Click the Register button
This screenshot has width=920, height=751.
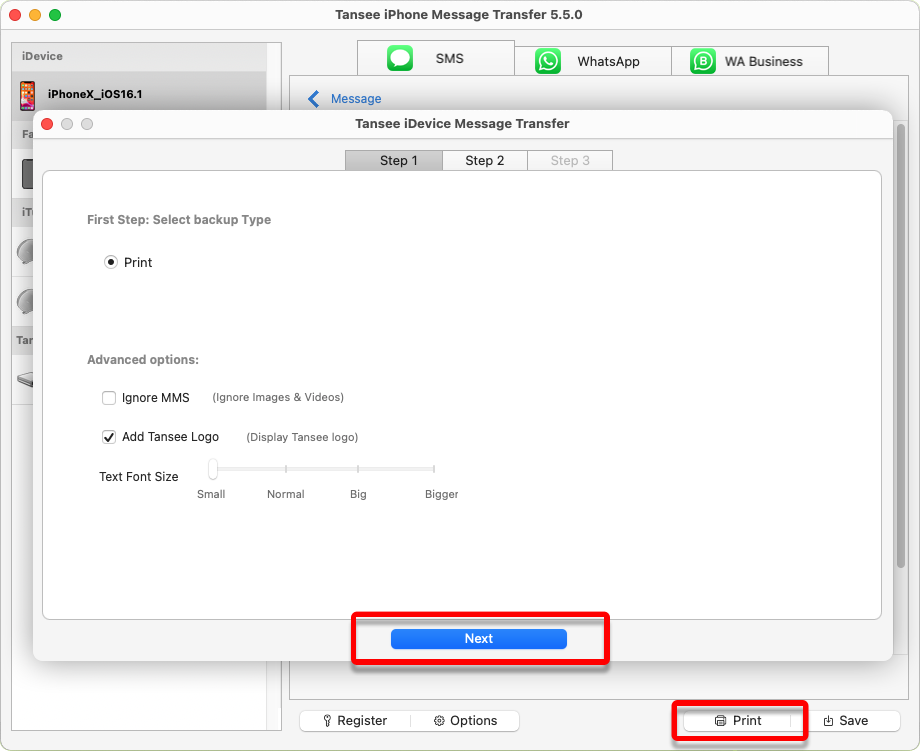pos(356,720)
